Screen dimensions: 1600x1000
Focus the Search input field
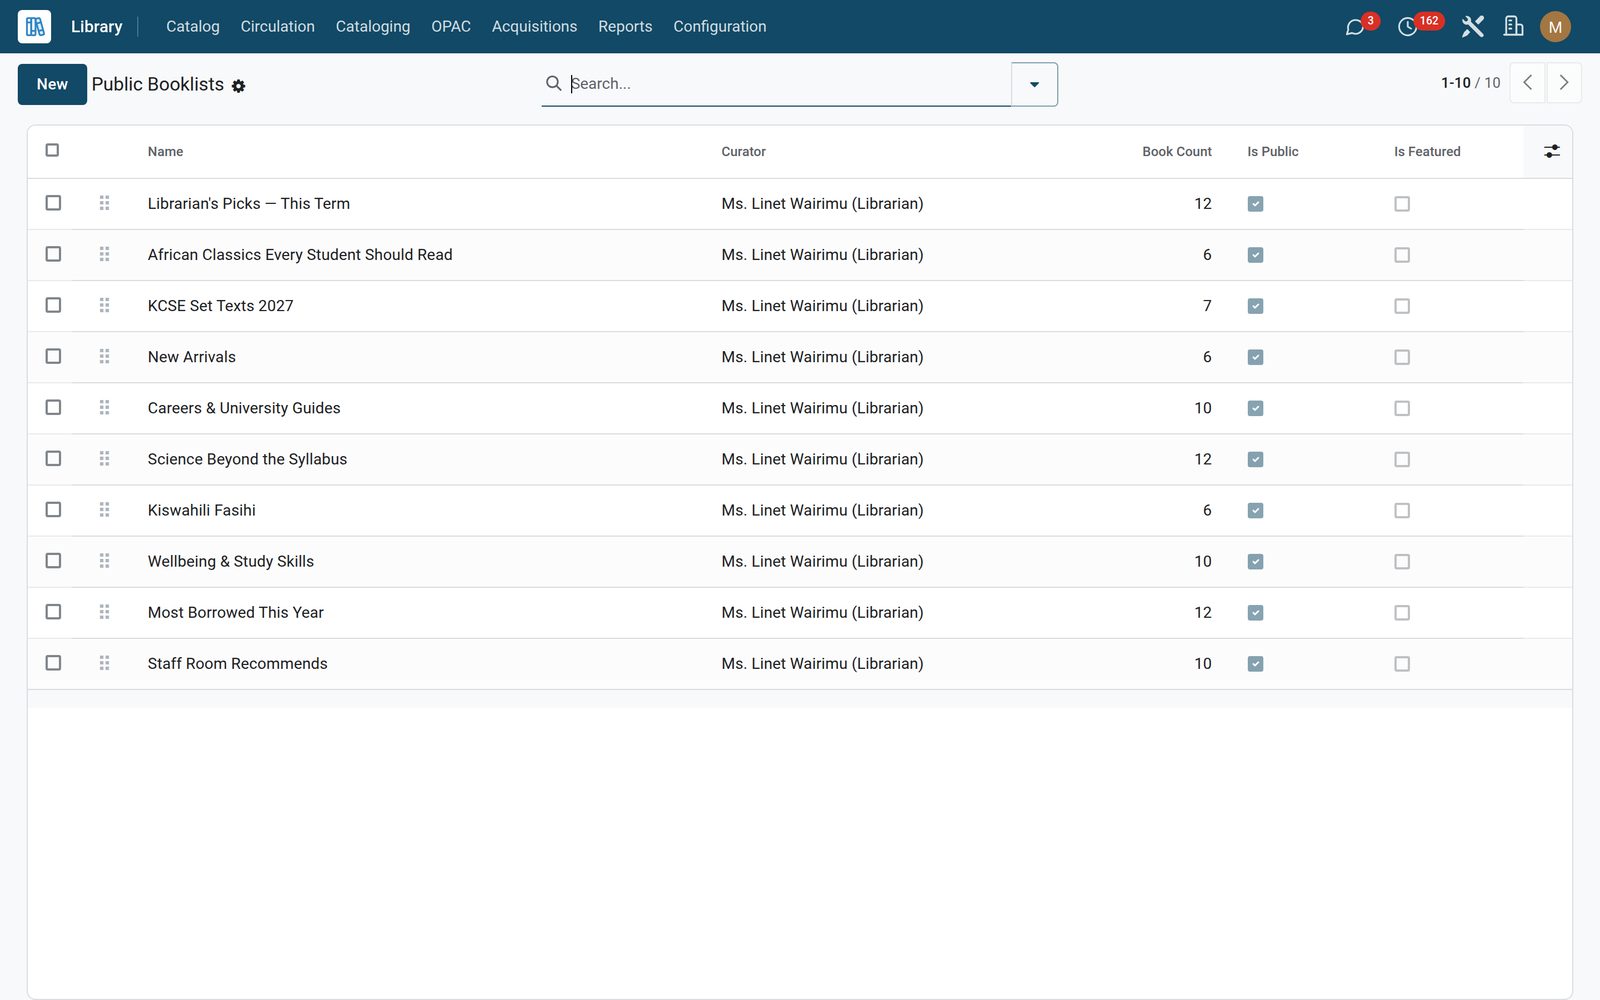(x=788, y=84)
